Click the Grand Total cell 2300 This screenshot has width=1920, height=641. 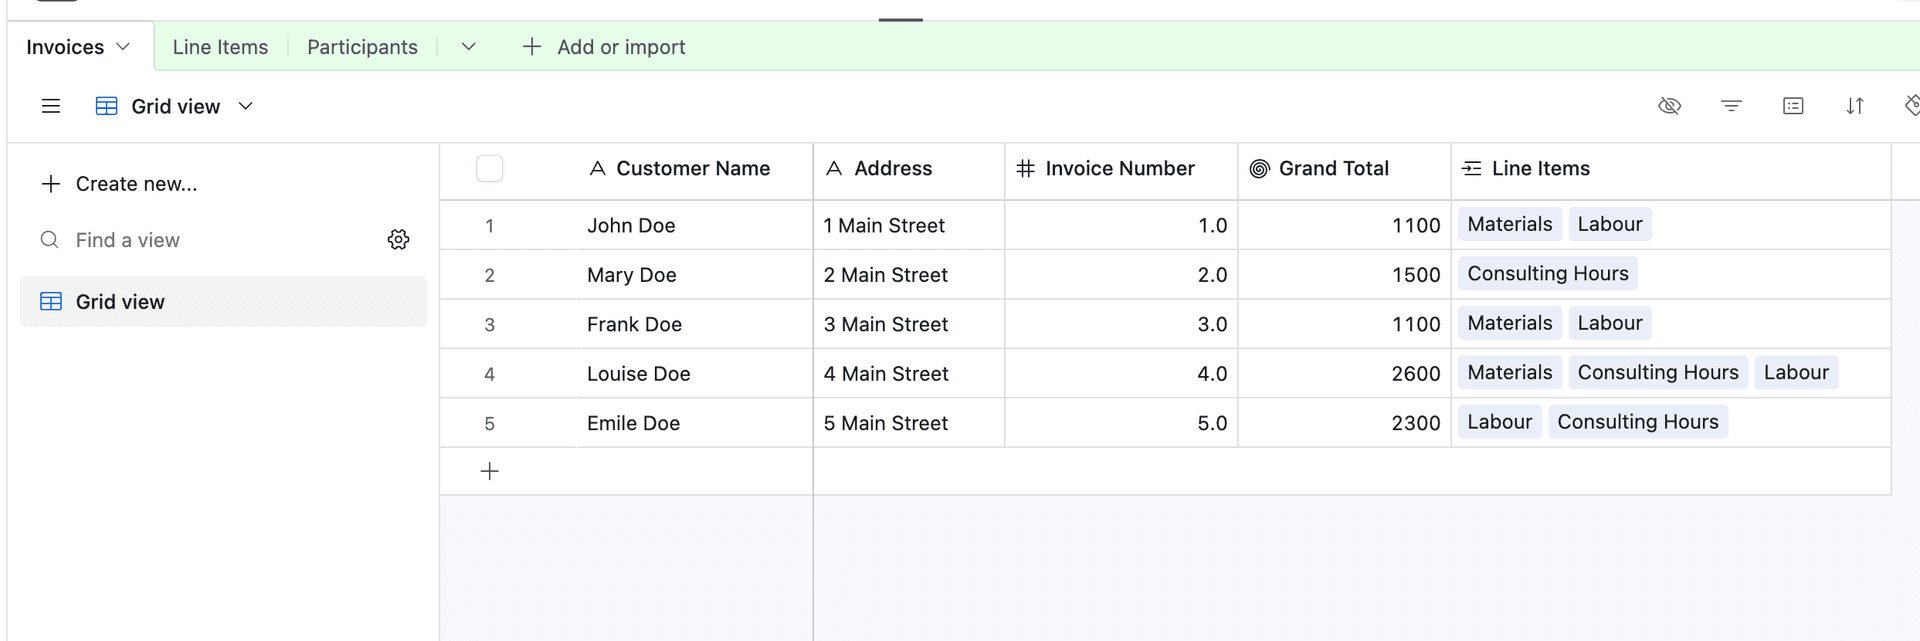(x=1345, y=423)
